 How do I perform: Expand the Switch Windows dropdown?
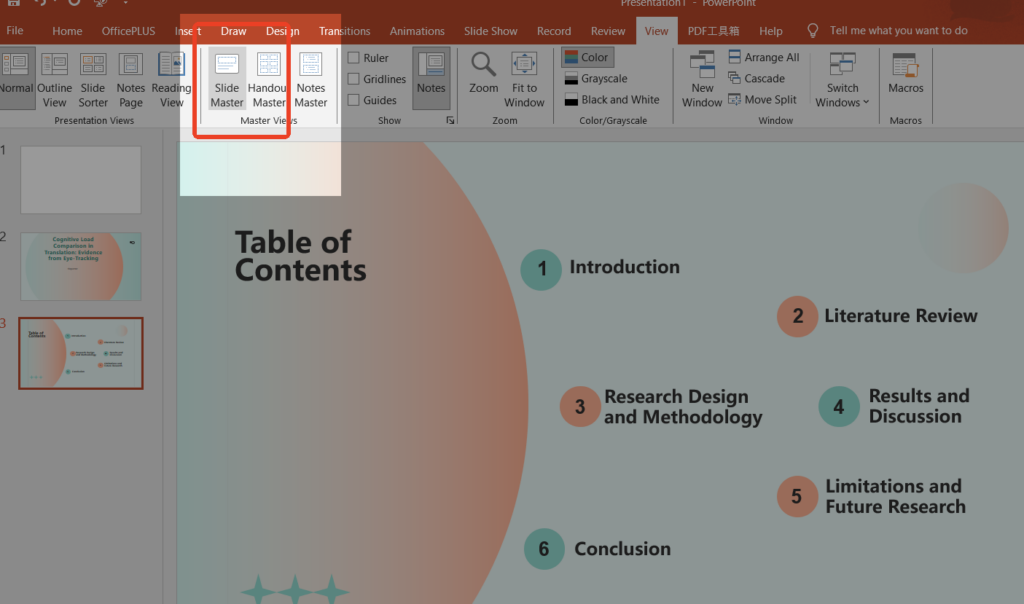pyautogui.click(x=842, y=79)
